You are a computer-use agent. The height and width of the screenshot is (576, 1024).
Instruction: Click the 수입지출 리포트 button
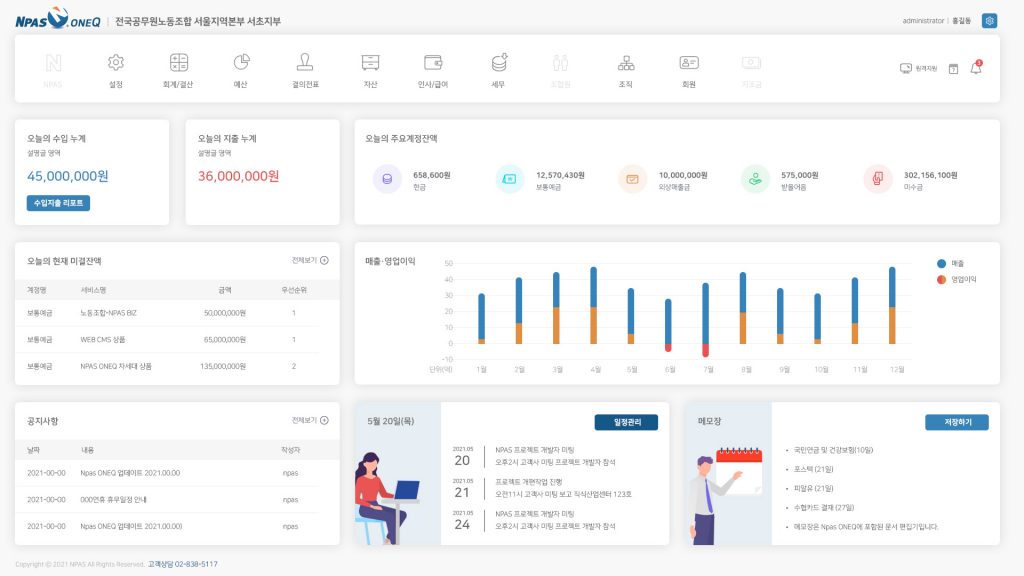click(x=58, y=203)
